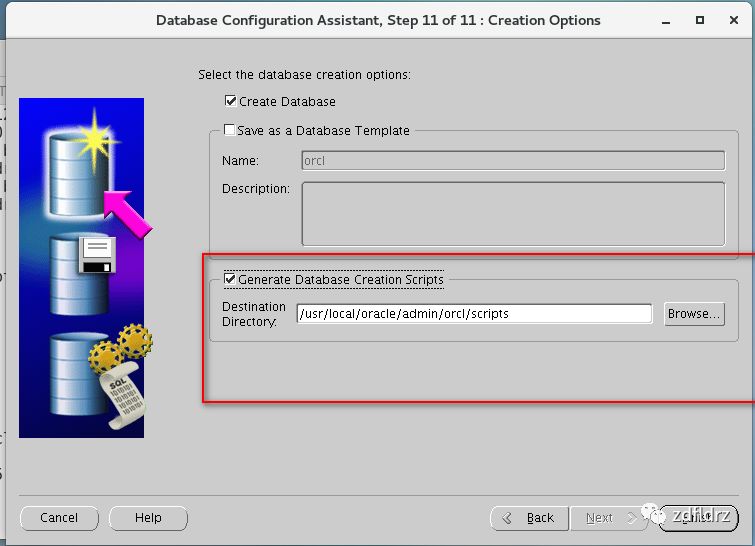Go to previous step with Back
This screenshot has width=755, height=546.
tap(529, 518)
